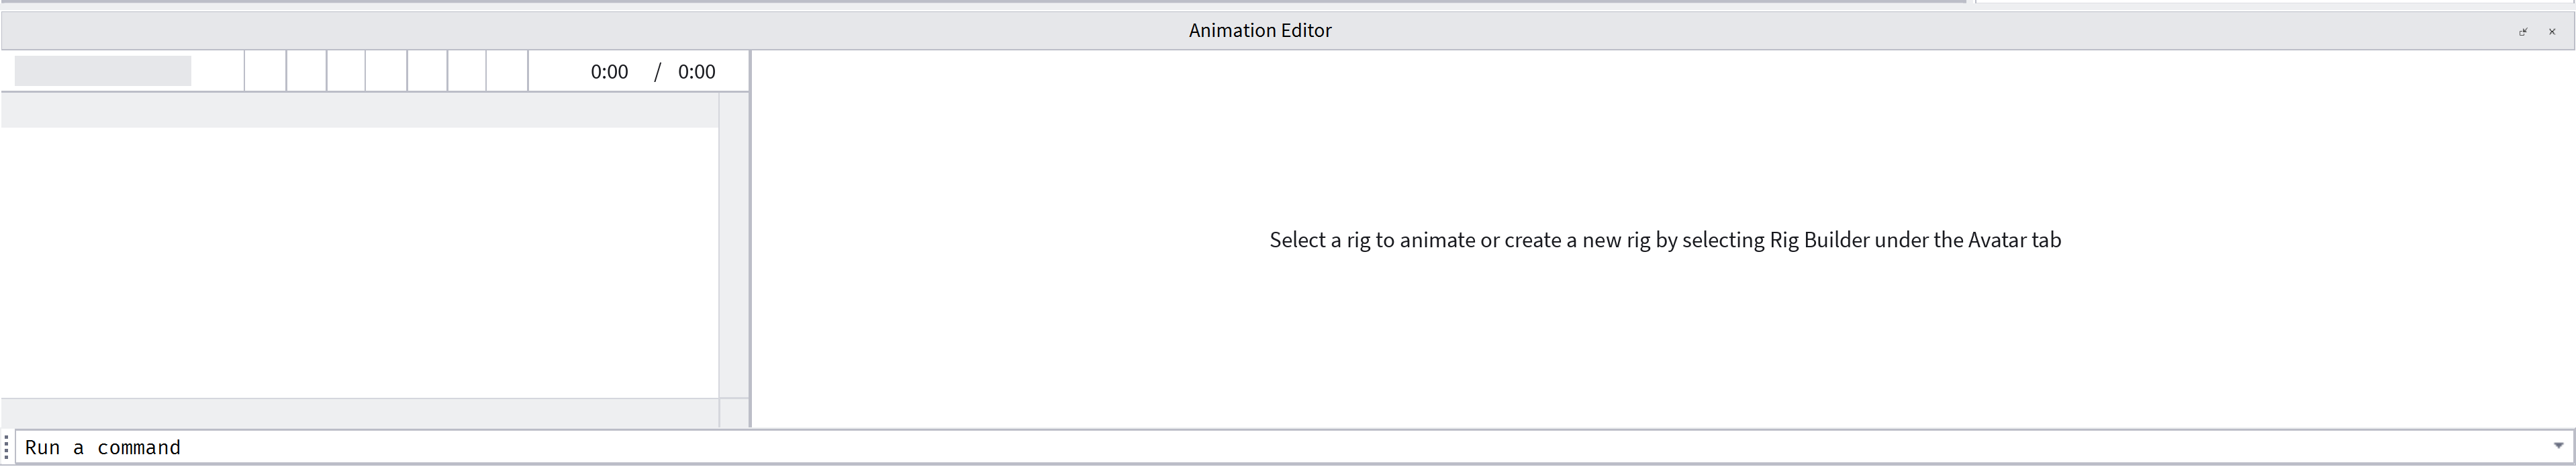
Task: Focus the Run a command input field
Action: (1200, 447)
